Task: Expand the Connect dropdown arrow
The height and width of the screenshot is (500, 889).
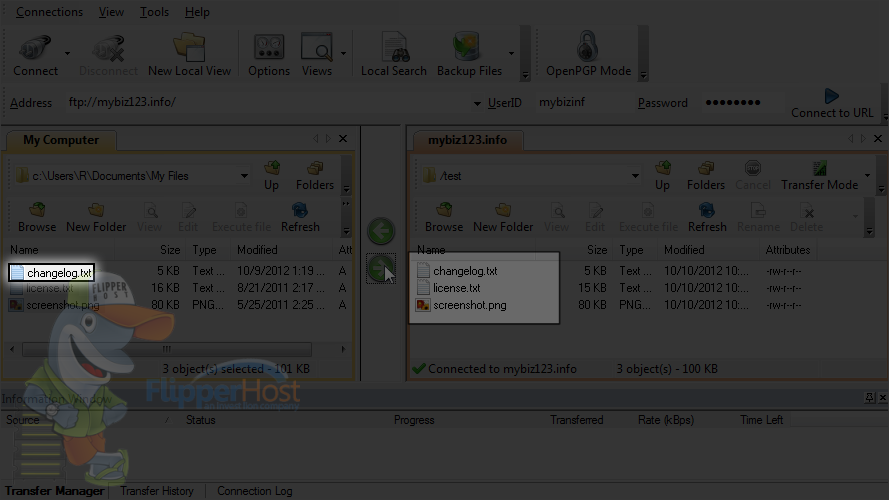Action: pos(67,53)
